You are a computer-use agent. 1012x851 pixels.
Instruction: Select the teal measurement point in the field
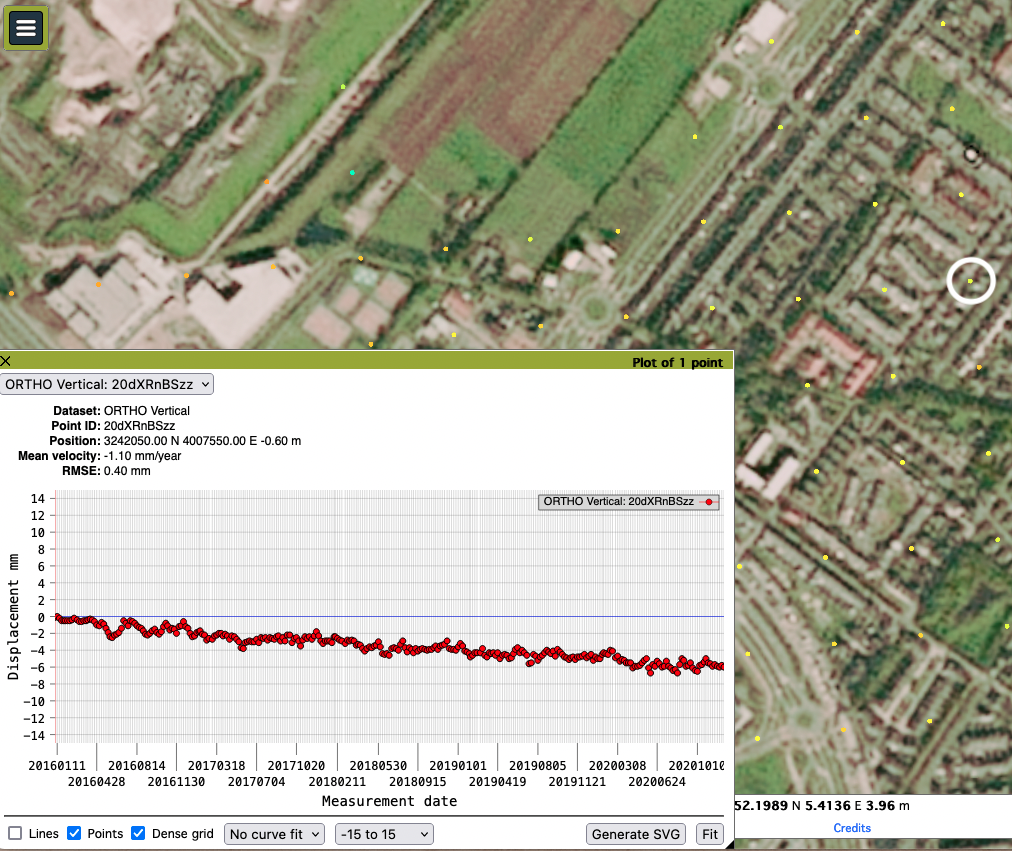tap(352, 174)
